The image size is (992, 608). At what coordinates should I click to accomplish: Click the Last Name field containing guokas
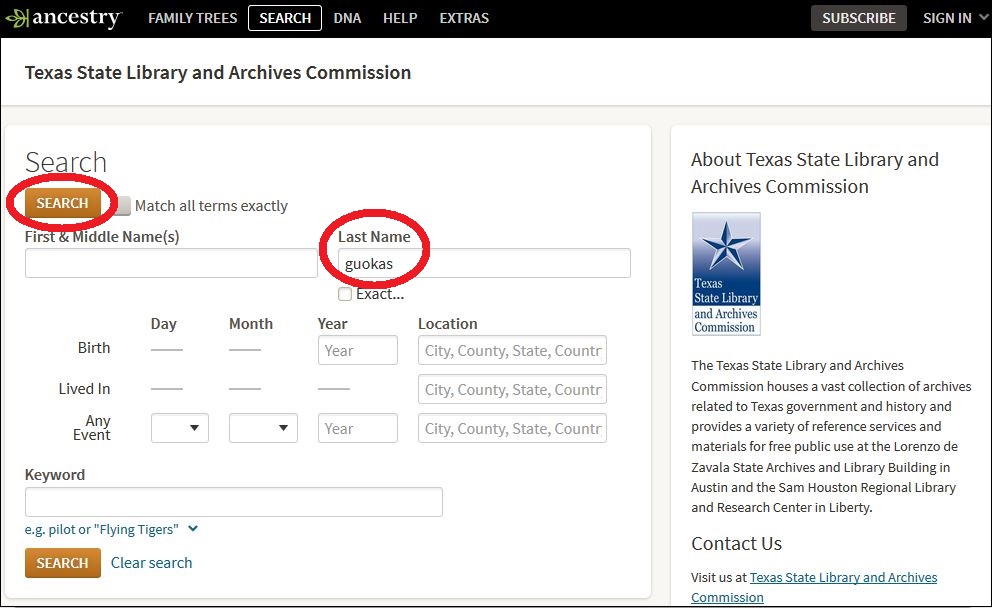click(484, 263)
